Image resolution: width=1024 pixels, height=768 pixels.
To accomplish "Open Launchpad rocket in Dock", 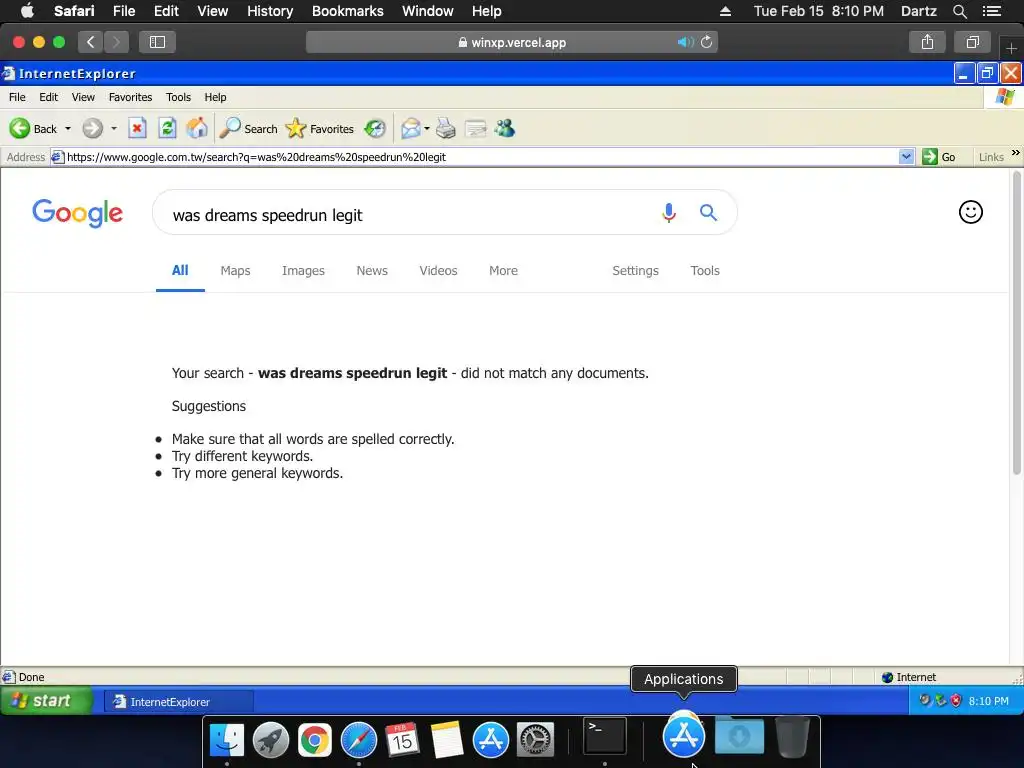I will point(270,740).
